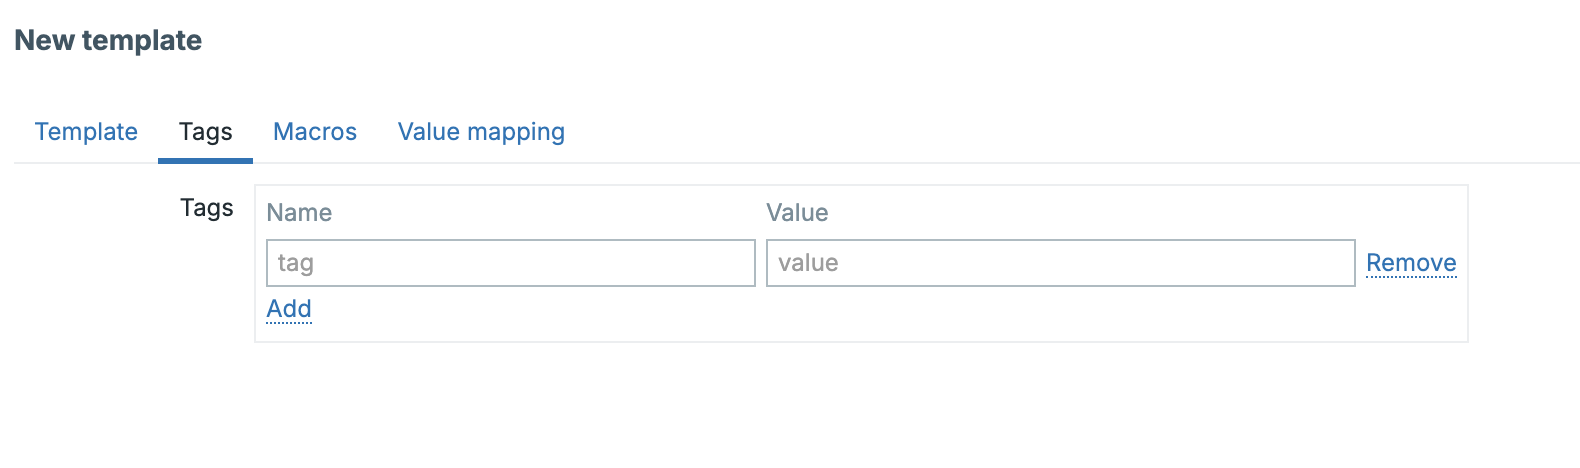Place cursor in the "tag" placeholder box
Image resolution: width=1580 pixels, height=468 pixels.
(x=510, y=263)
